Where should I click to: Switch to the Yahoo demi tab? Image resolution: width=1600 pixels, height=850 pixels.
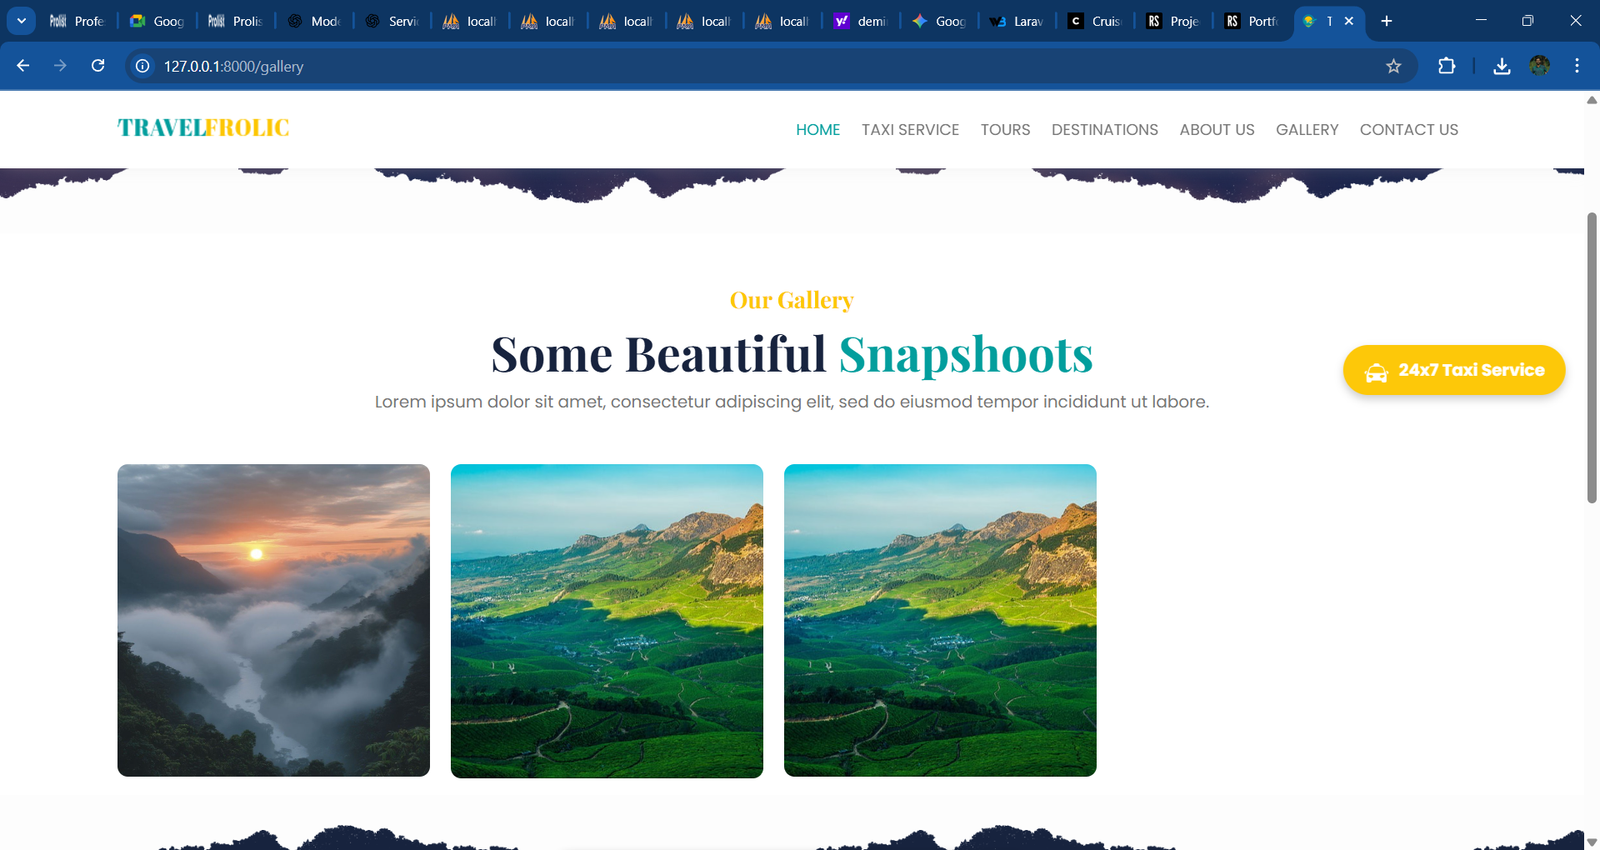tap(861, 21)
